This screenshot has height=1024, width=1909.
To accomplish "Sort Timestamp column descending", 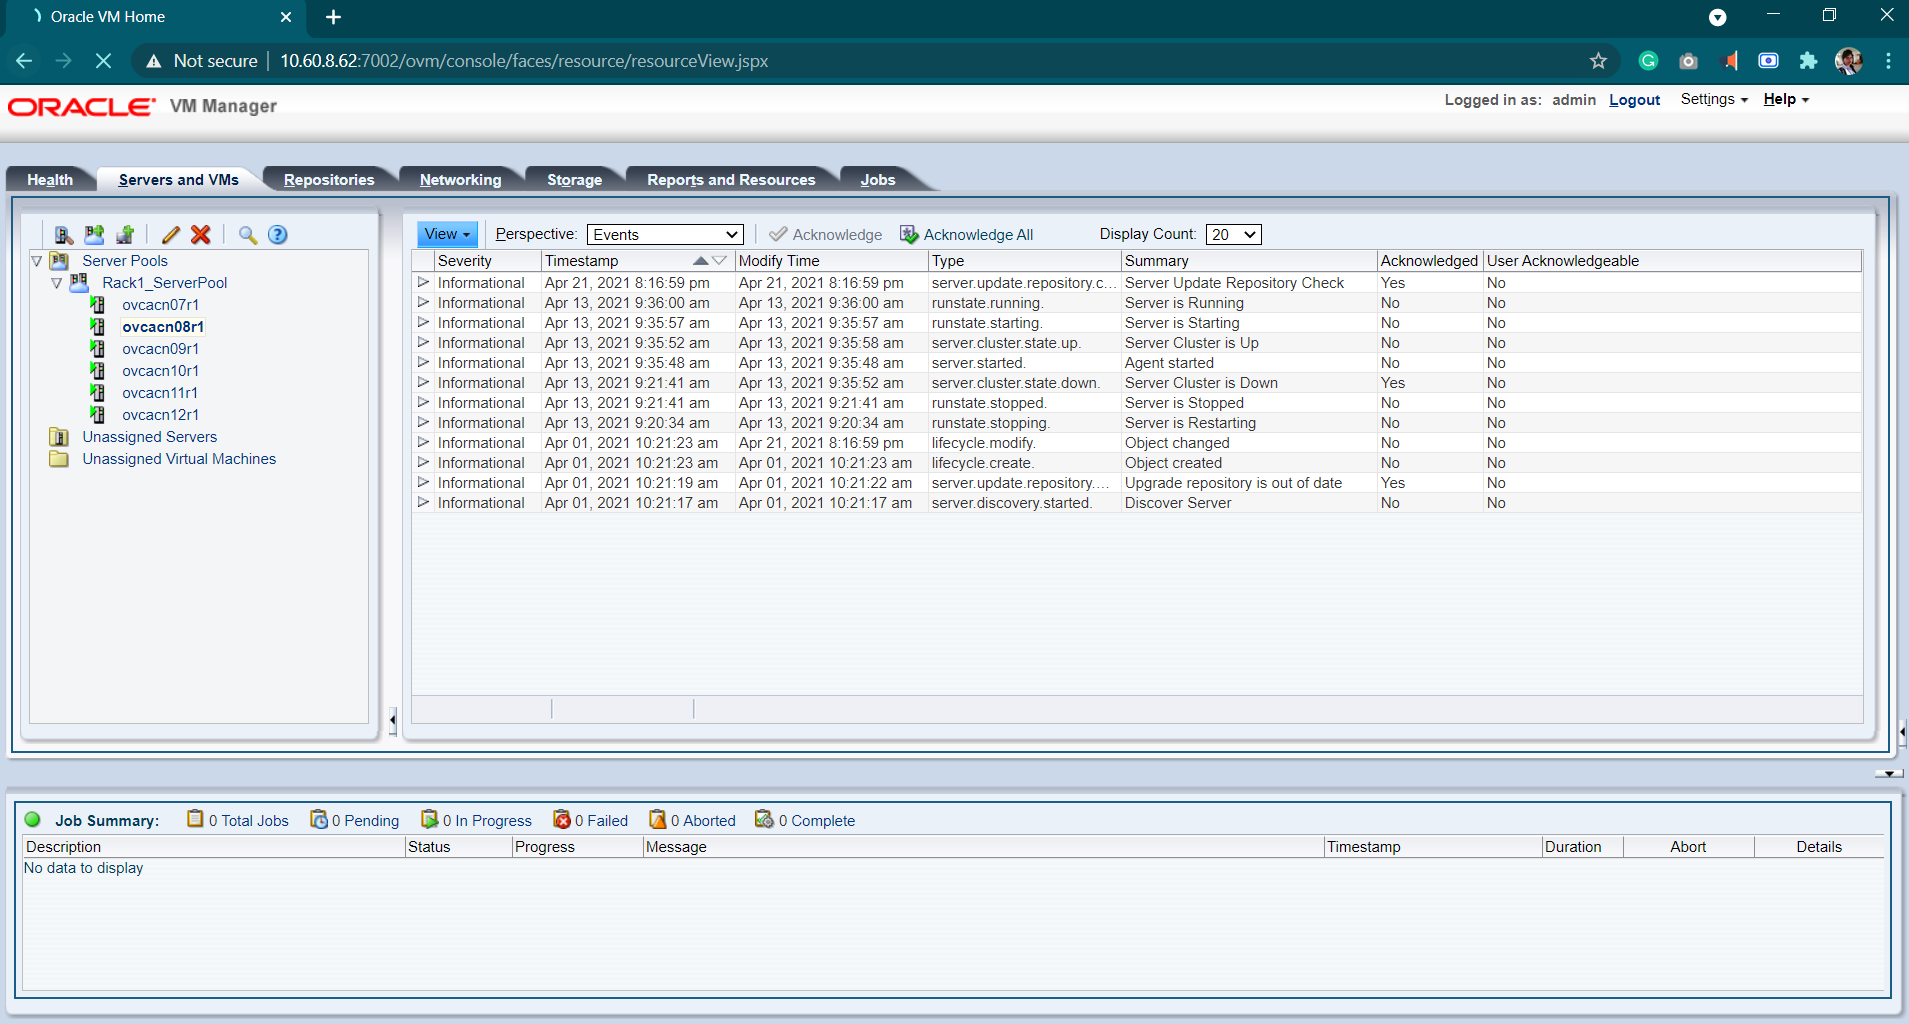I will (x=719, y=261).
